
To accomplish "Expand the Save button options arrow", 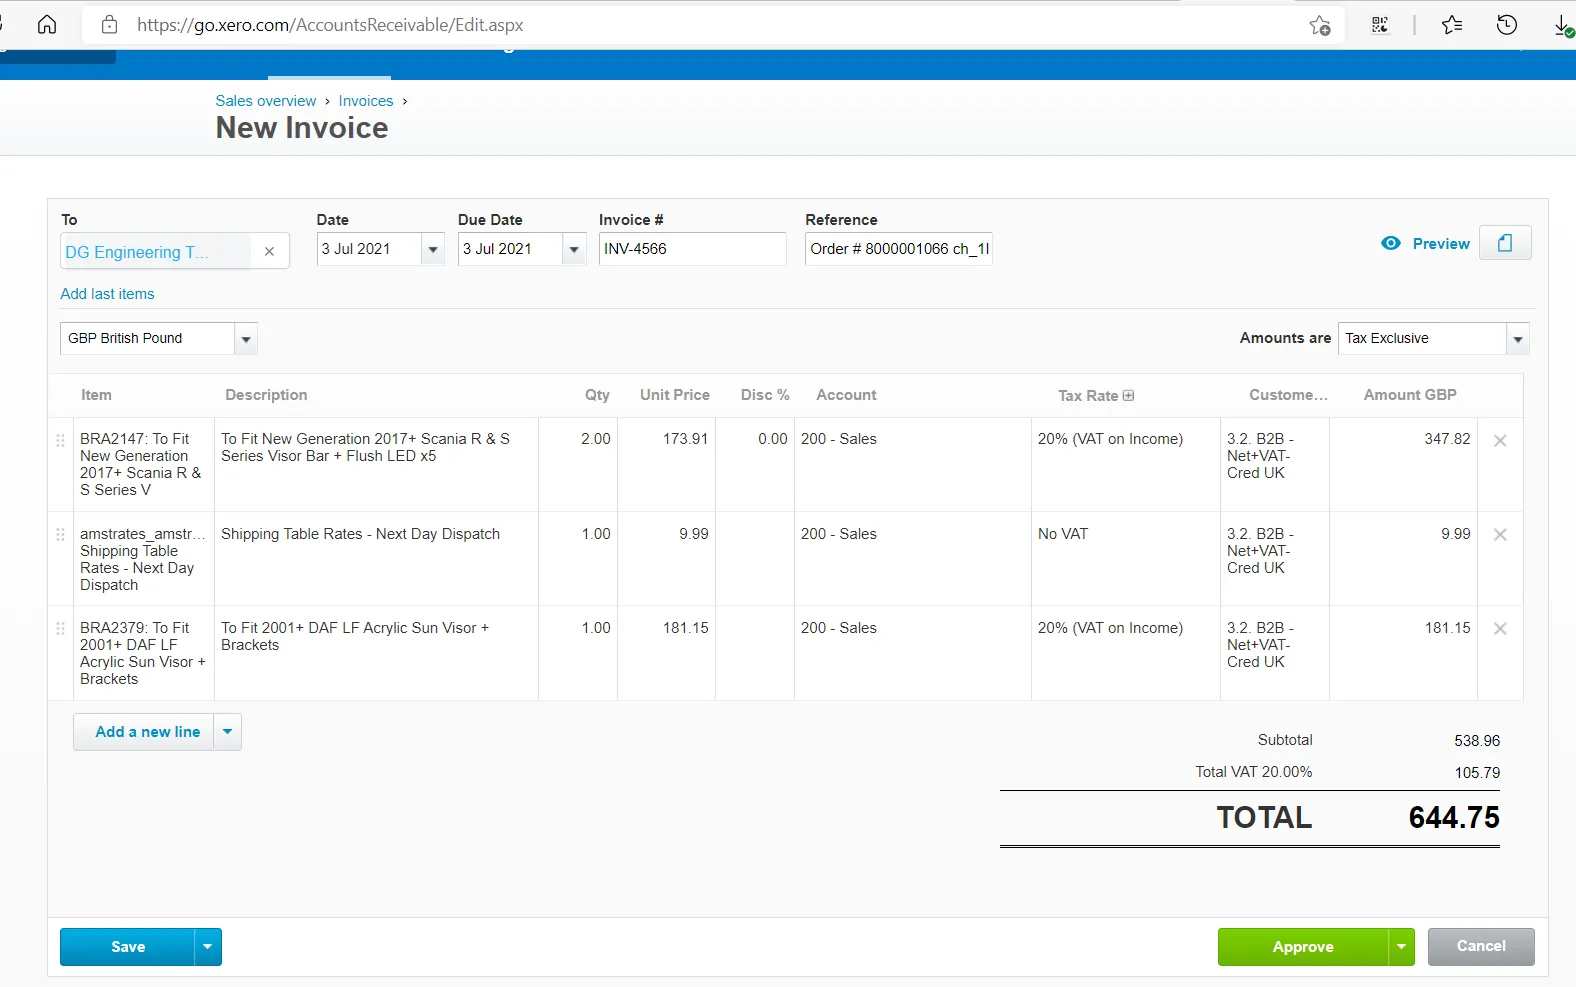I will (207, 947).
